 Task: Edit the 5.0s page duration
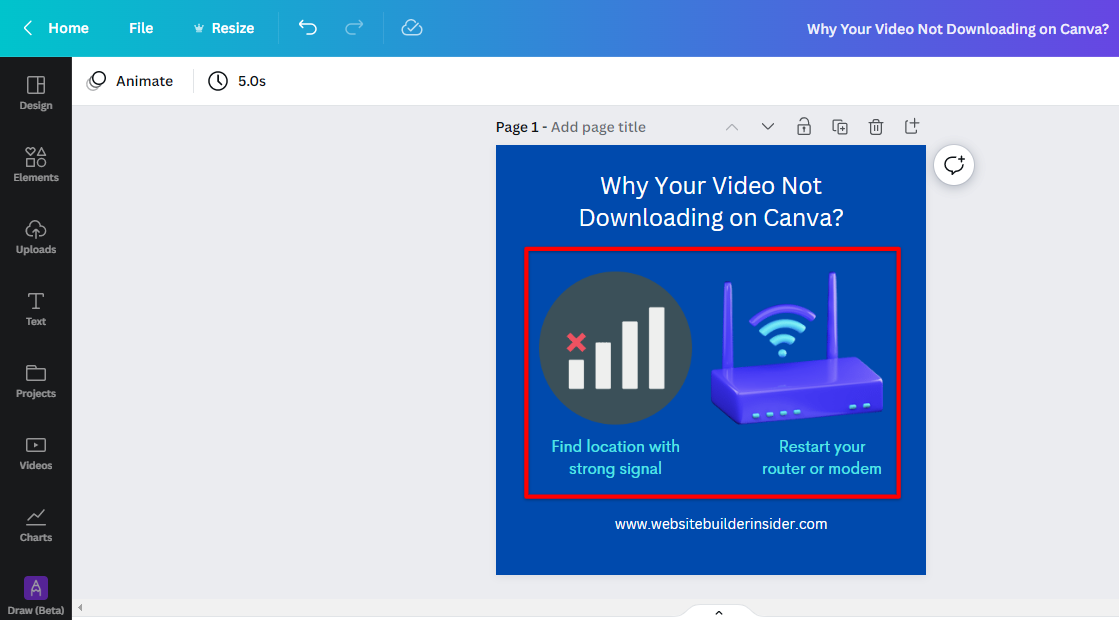coord(238,81)
